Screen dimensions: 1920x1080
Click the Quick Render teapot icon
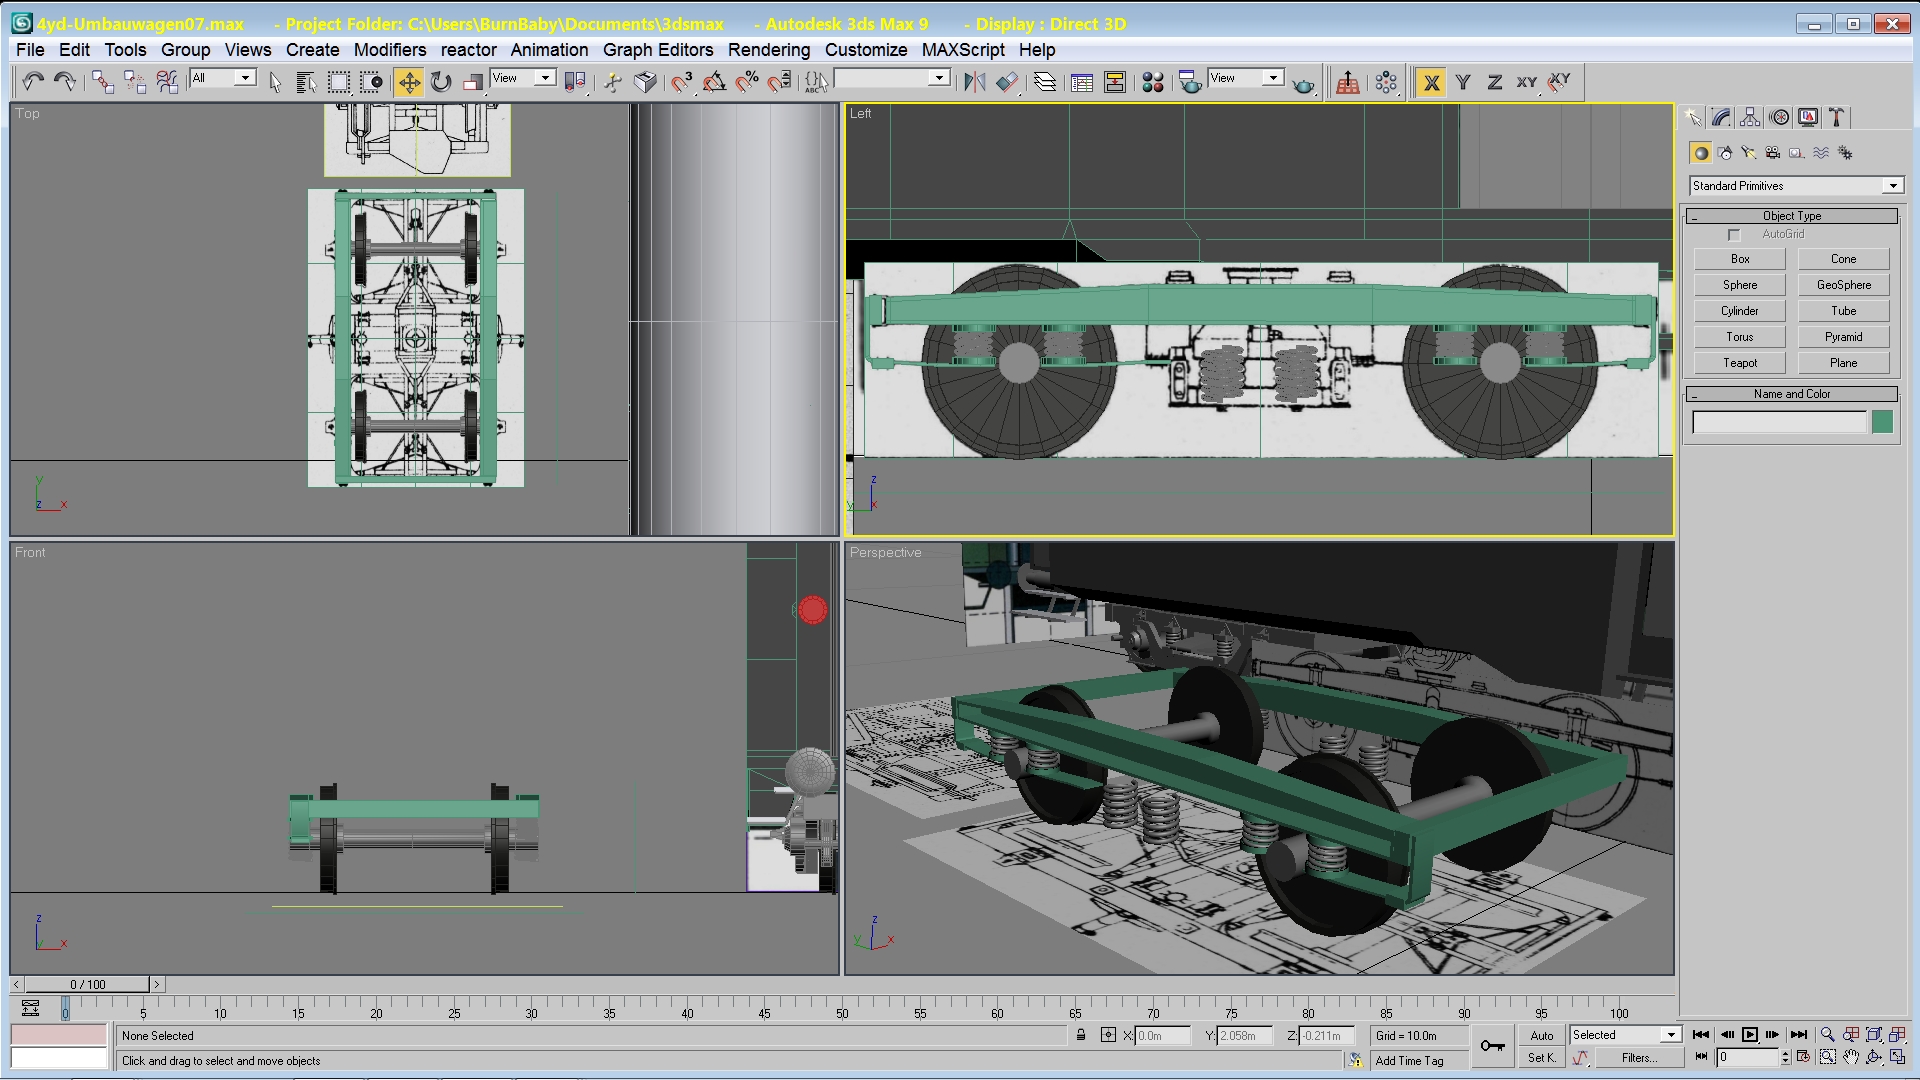(1302, 85)
